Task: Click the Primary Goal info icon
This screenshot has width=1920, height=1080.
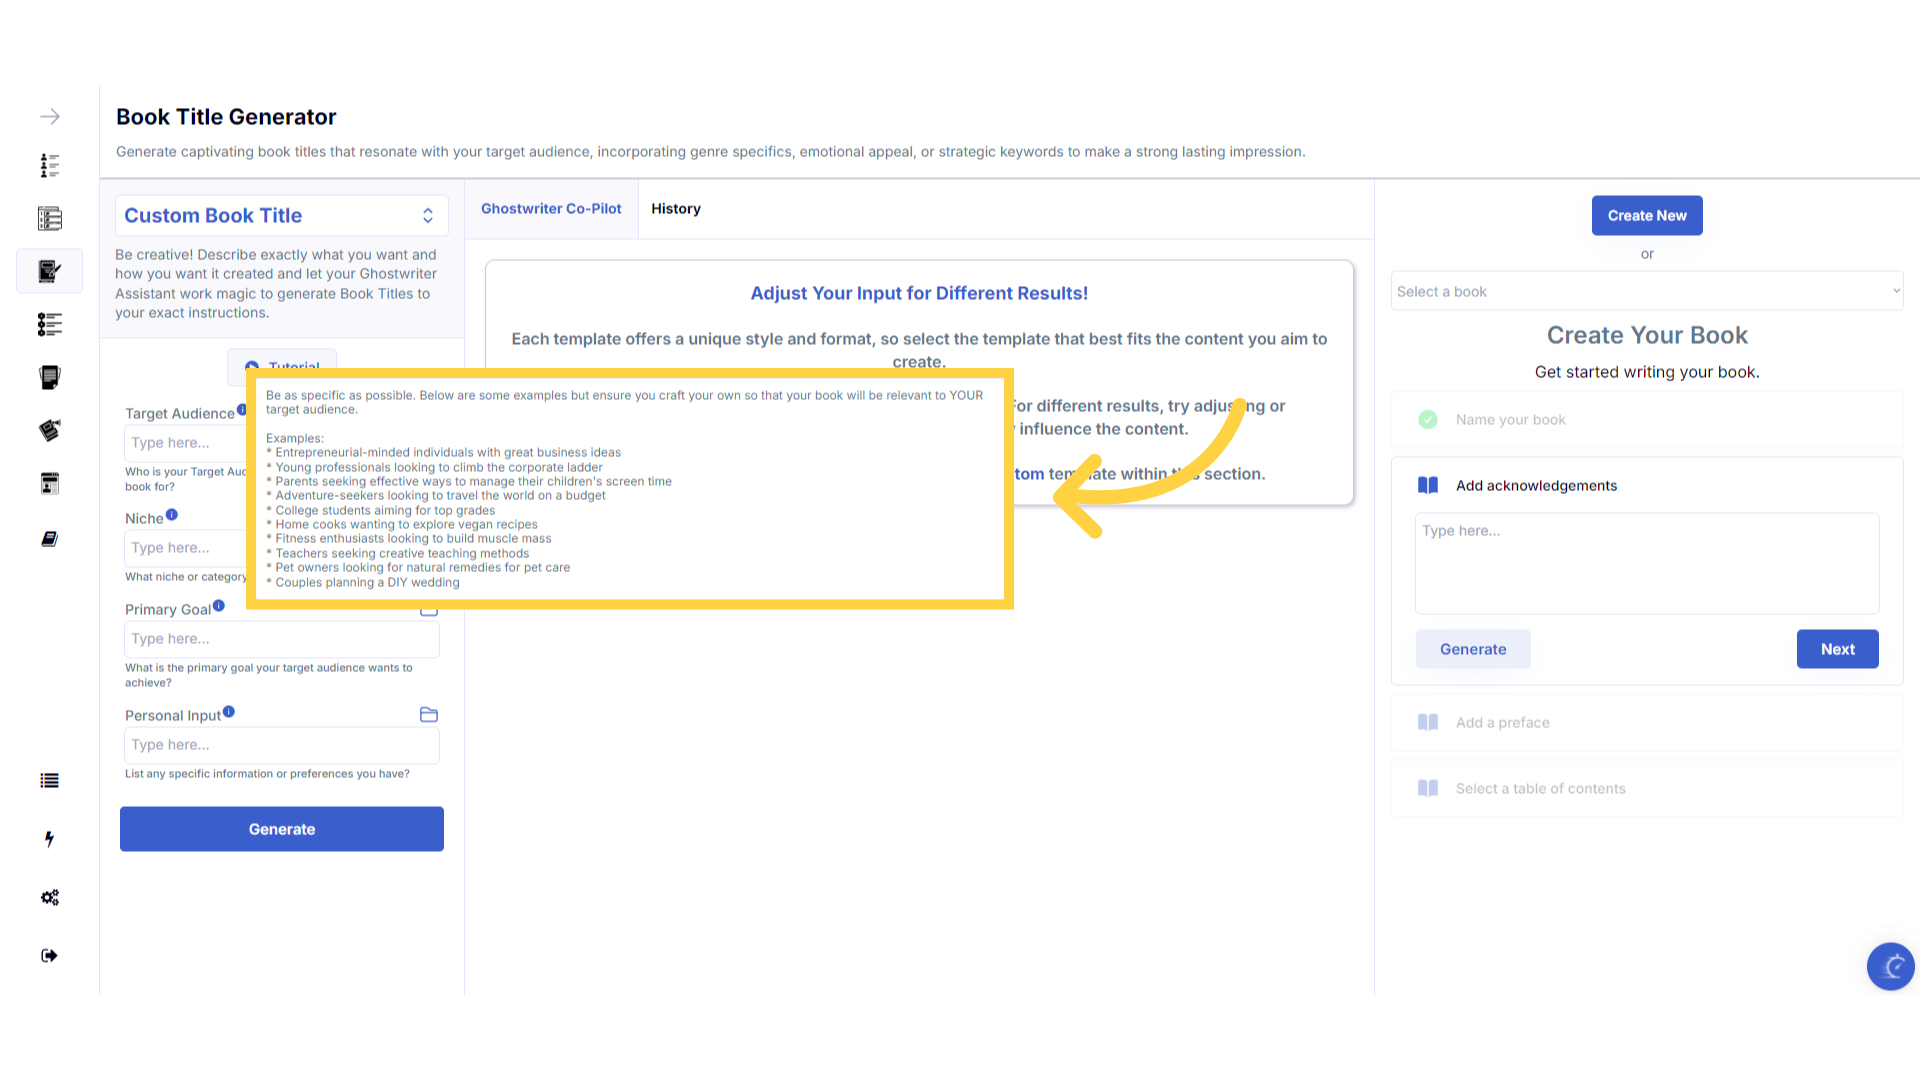Action: coord(219,606)
